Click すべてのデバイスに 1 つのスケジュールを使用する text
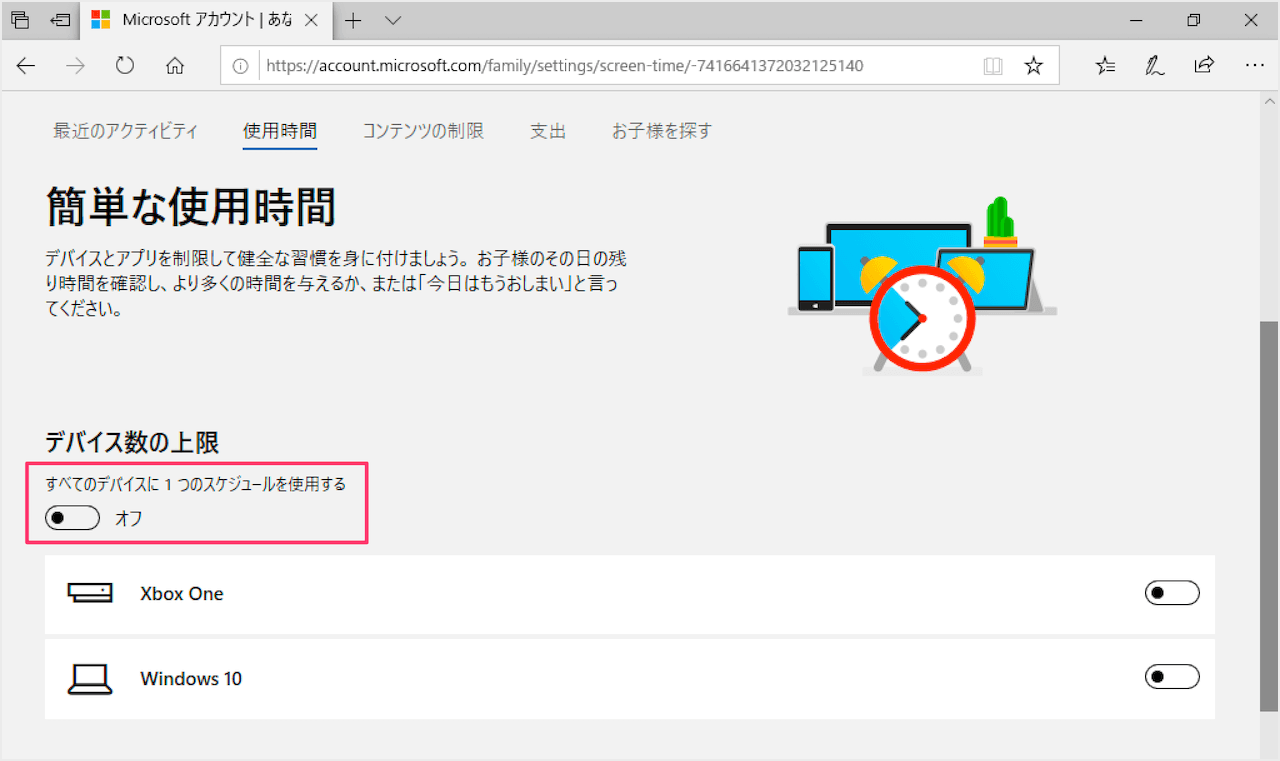Viewport: 1280px width, 761px height. [196, 484]
